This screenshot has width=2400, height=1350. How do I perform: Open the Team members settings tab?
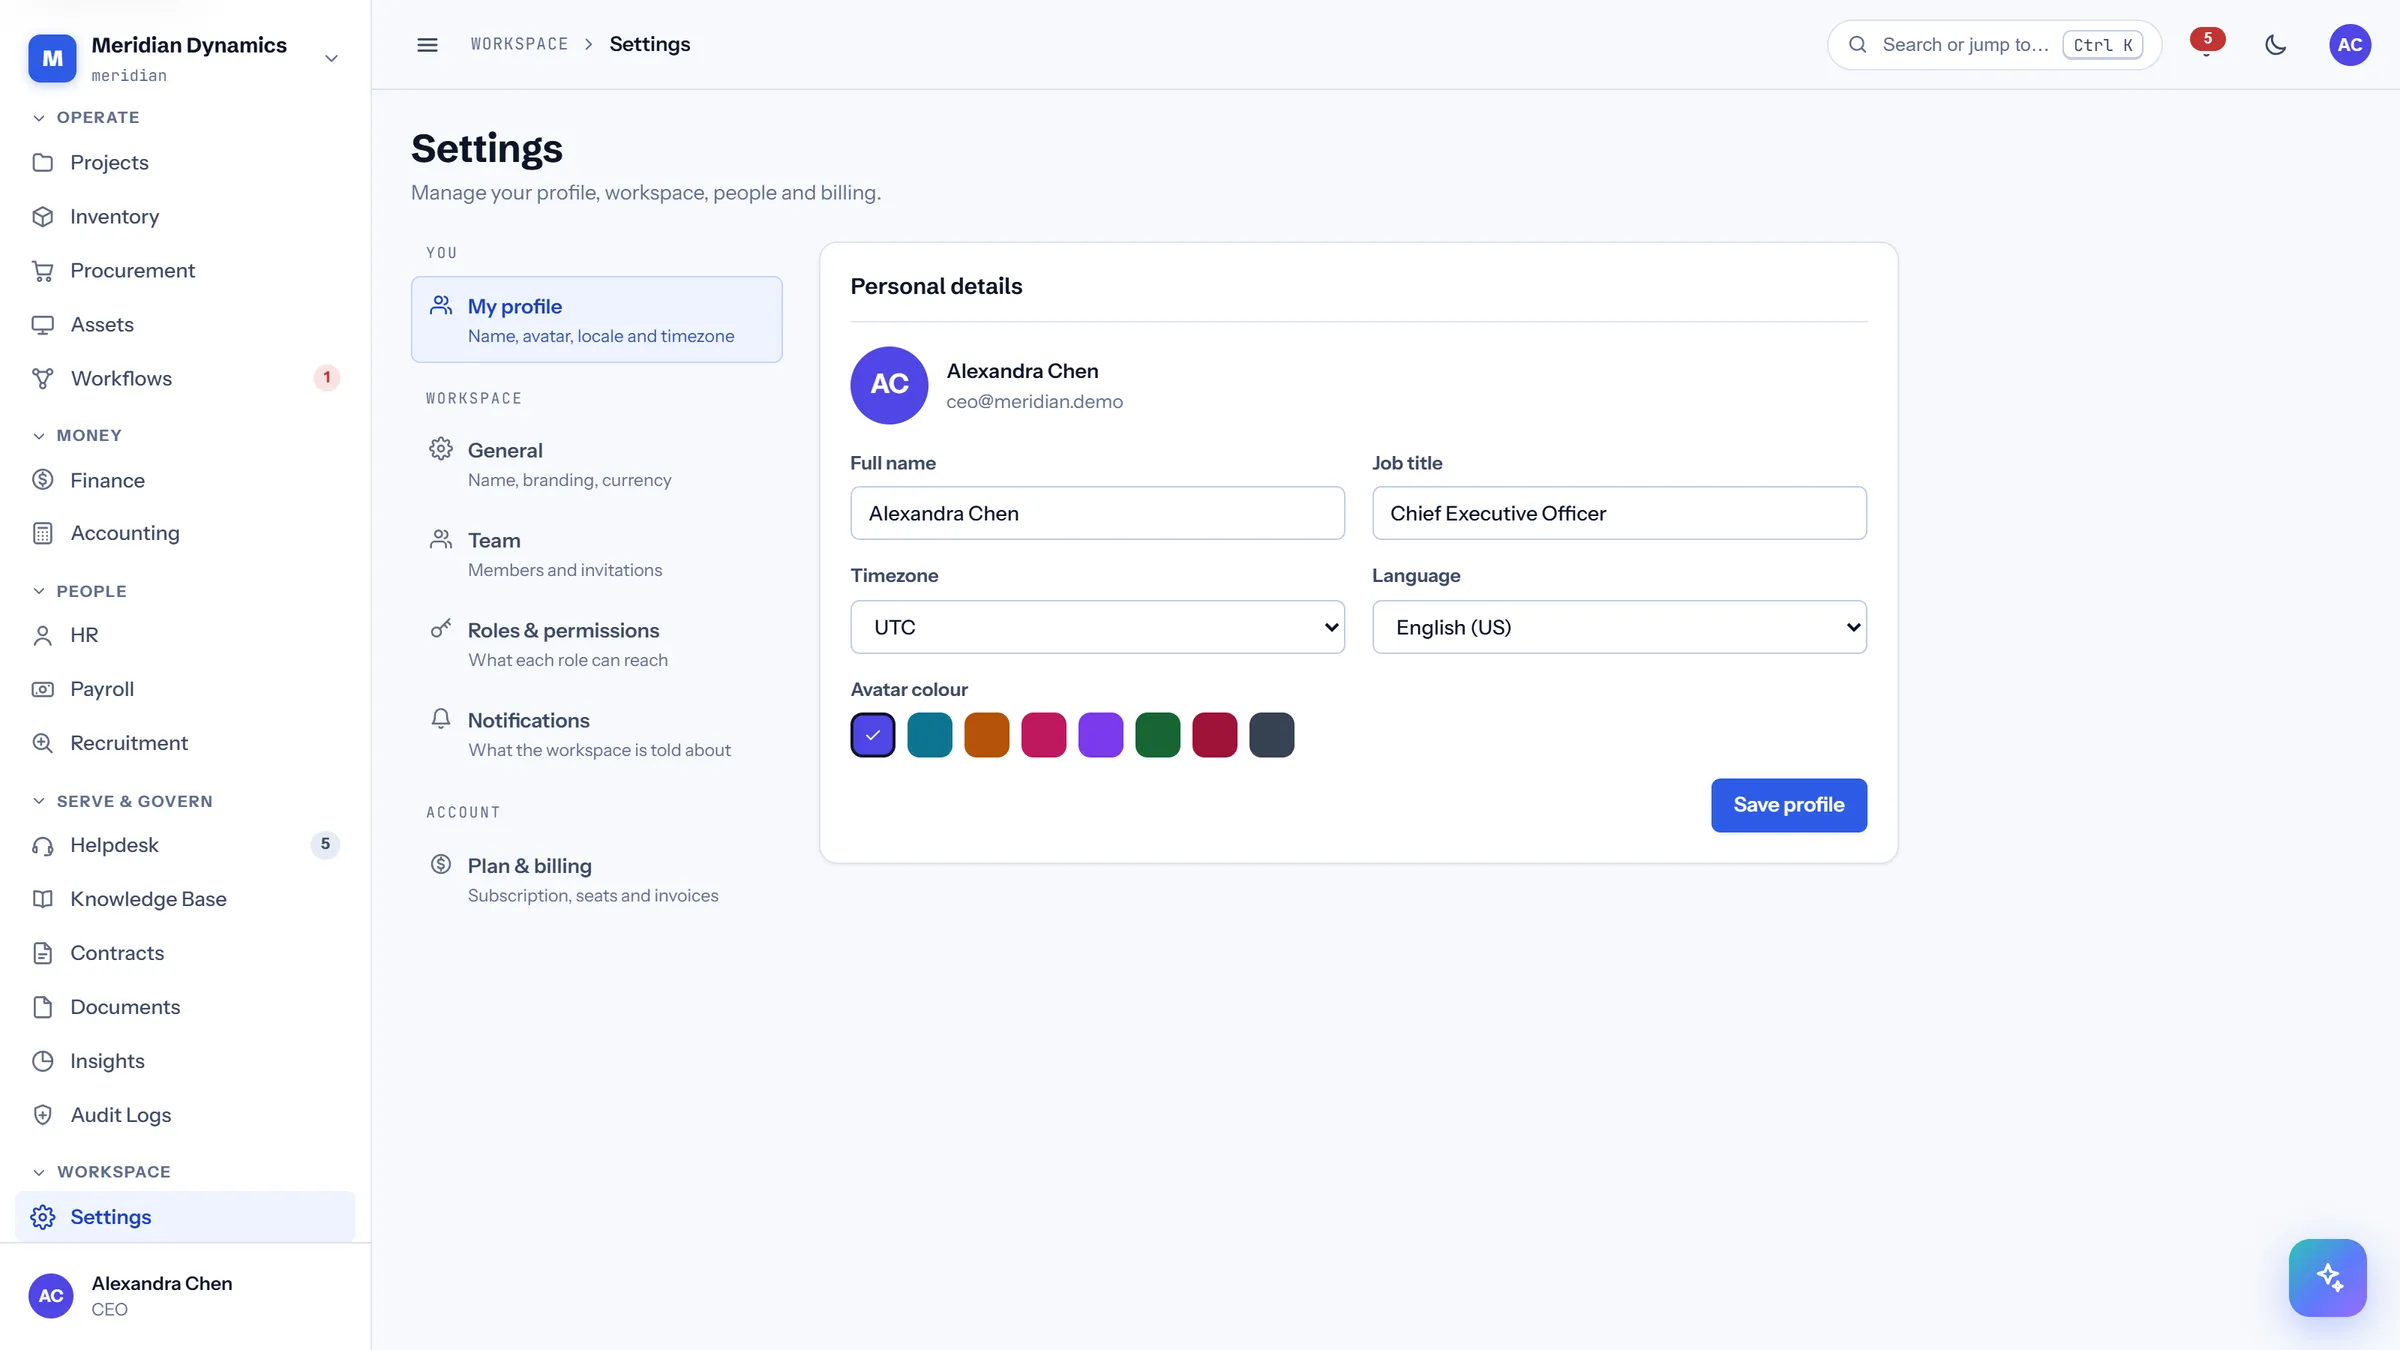596,554
